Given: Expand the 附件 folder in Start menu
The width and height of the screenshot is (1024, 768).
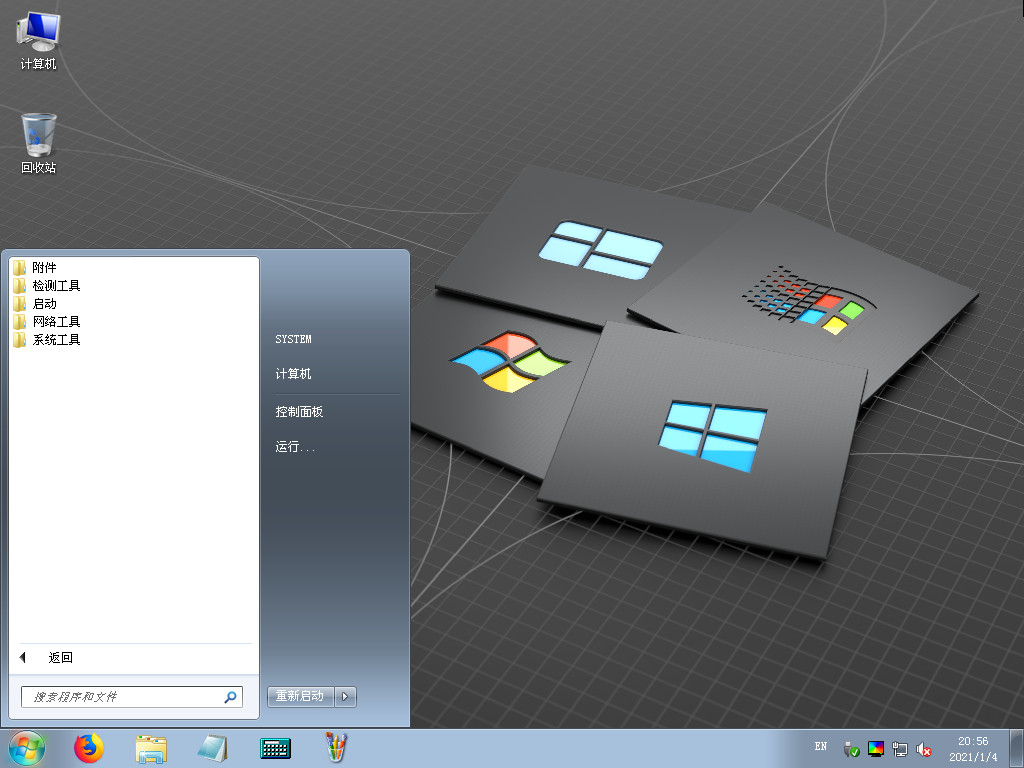Looking at the screenshot, I should click(x=45, y=268).
